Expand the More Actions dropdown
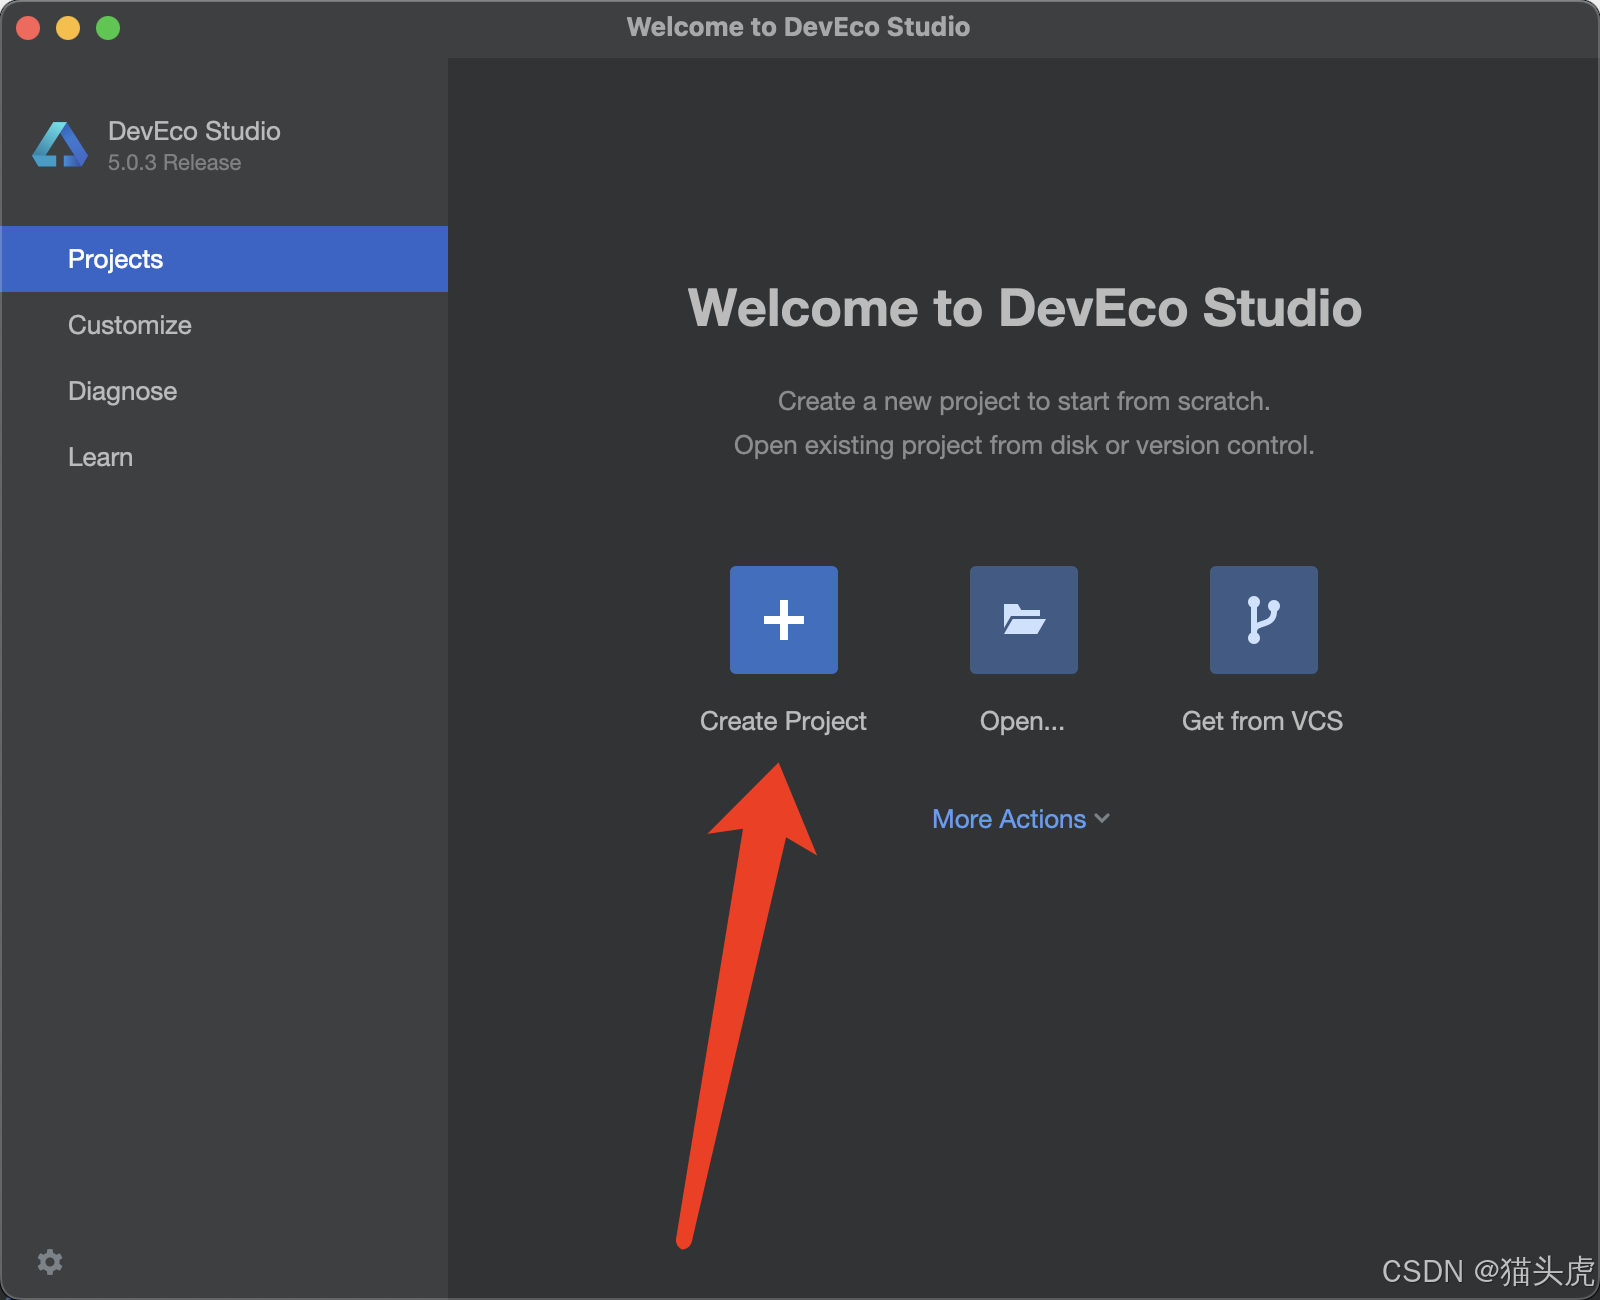 pos(1021,819)
